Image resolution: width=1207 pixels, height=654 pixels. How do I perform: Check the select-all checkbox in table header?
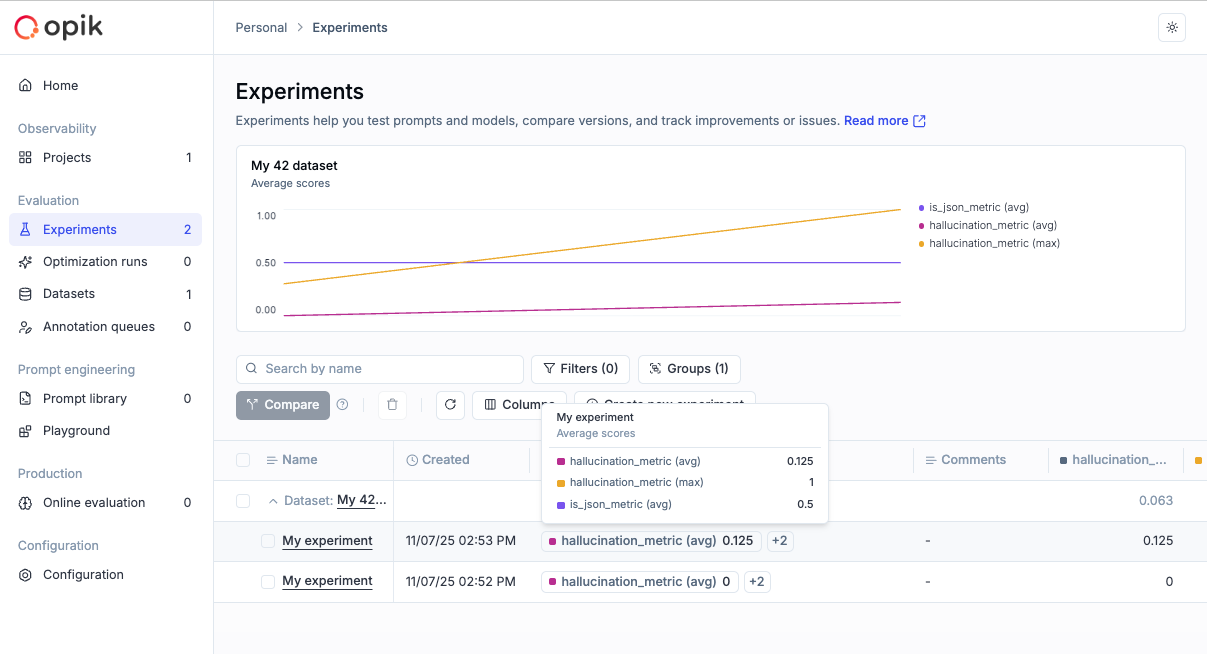(243, 459)
